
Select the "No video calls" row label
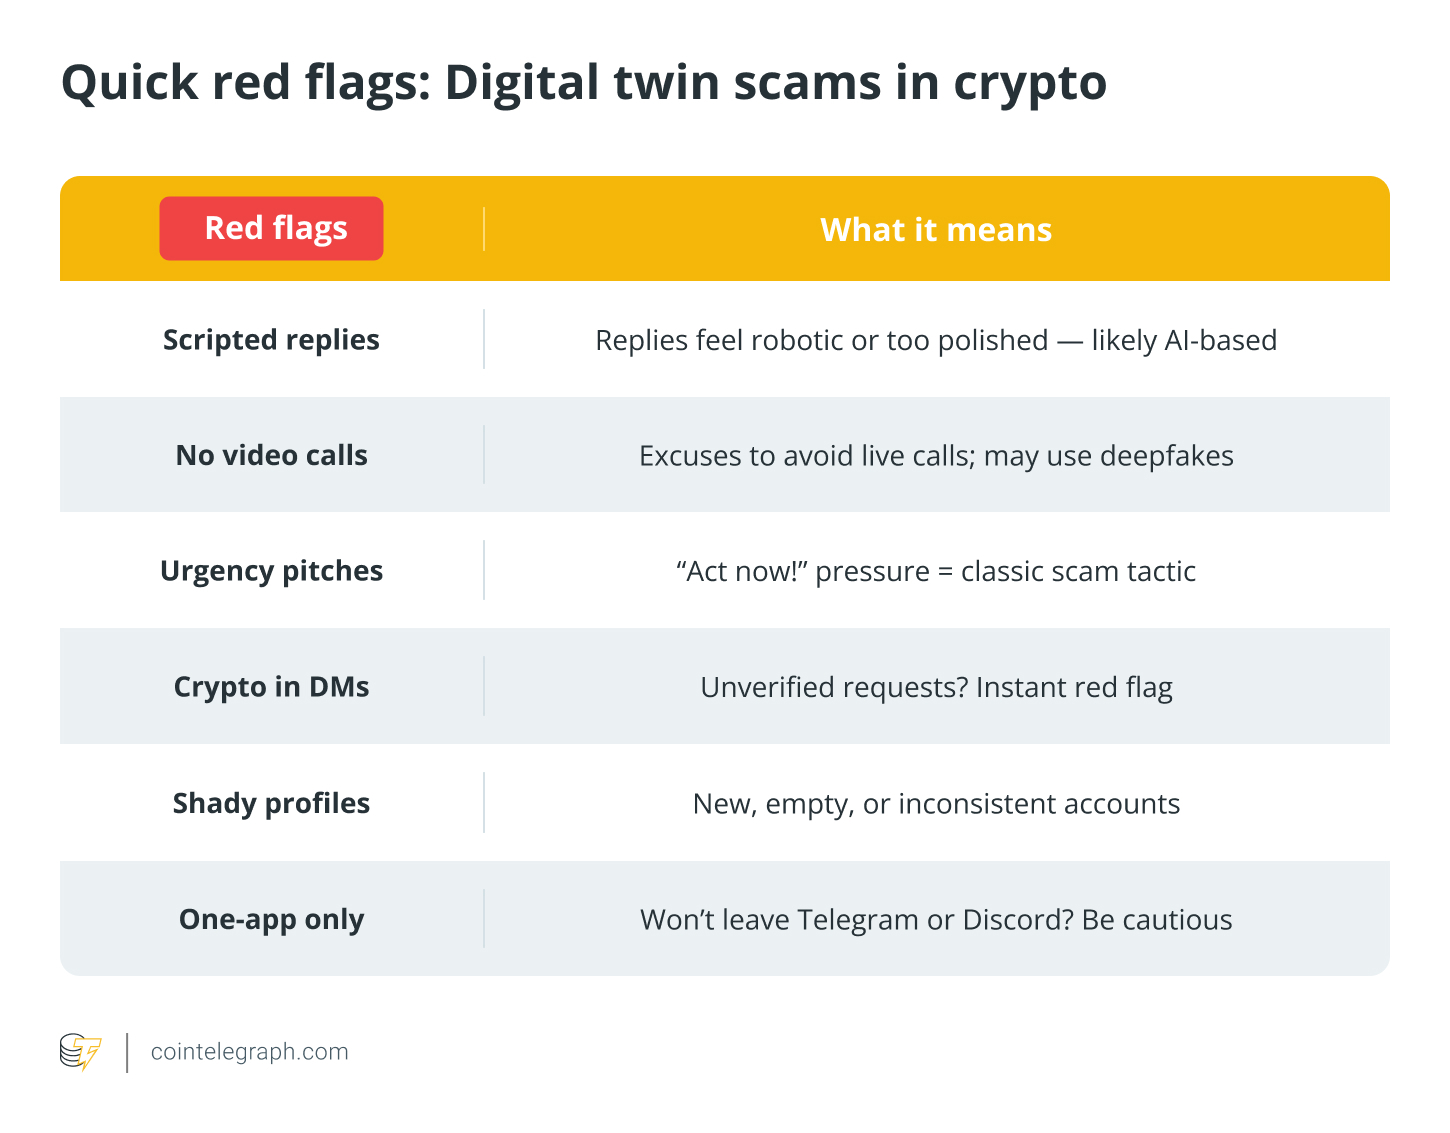[271, 456]
